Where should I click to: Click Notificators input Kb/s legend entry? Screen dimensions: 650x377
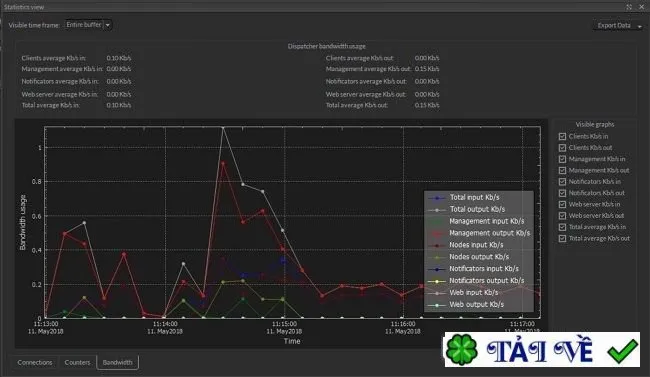point(474,269)
